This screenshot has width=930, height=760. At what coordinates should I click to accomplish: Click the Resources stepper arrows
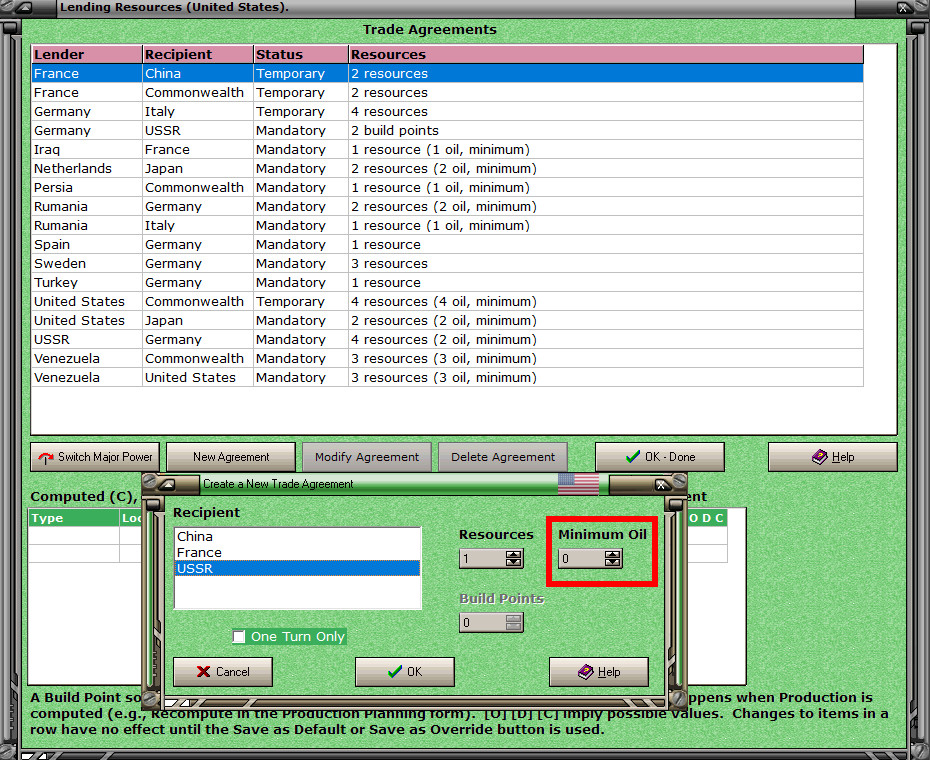pos(514,558)
